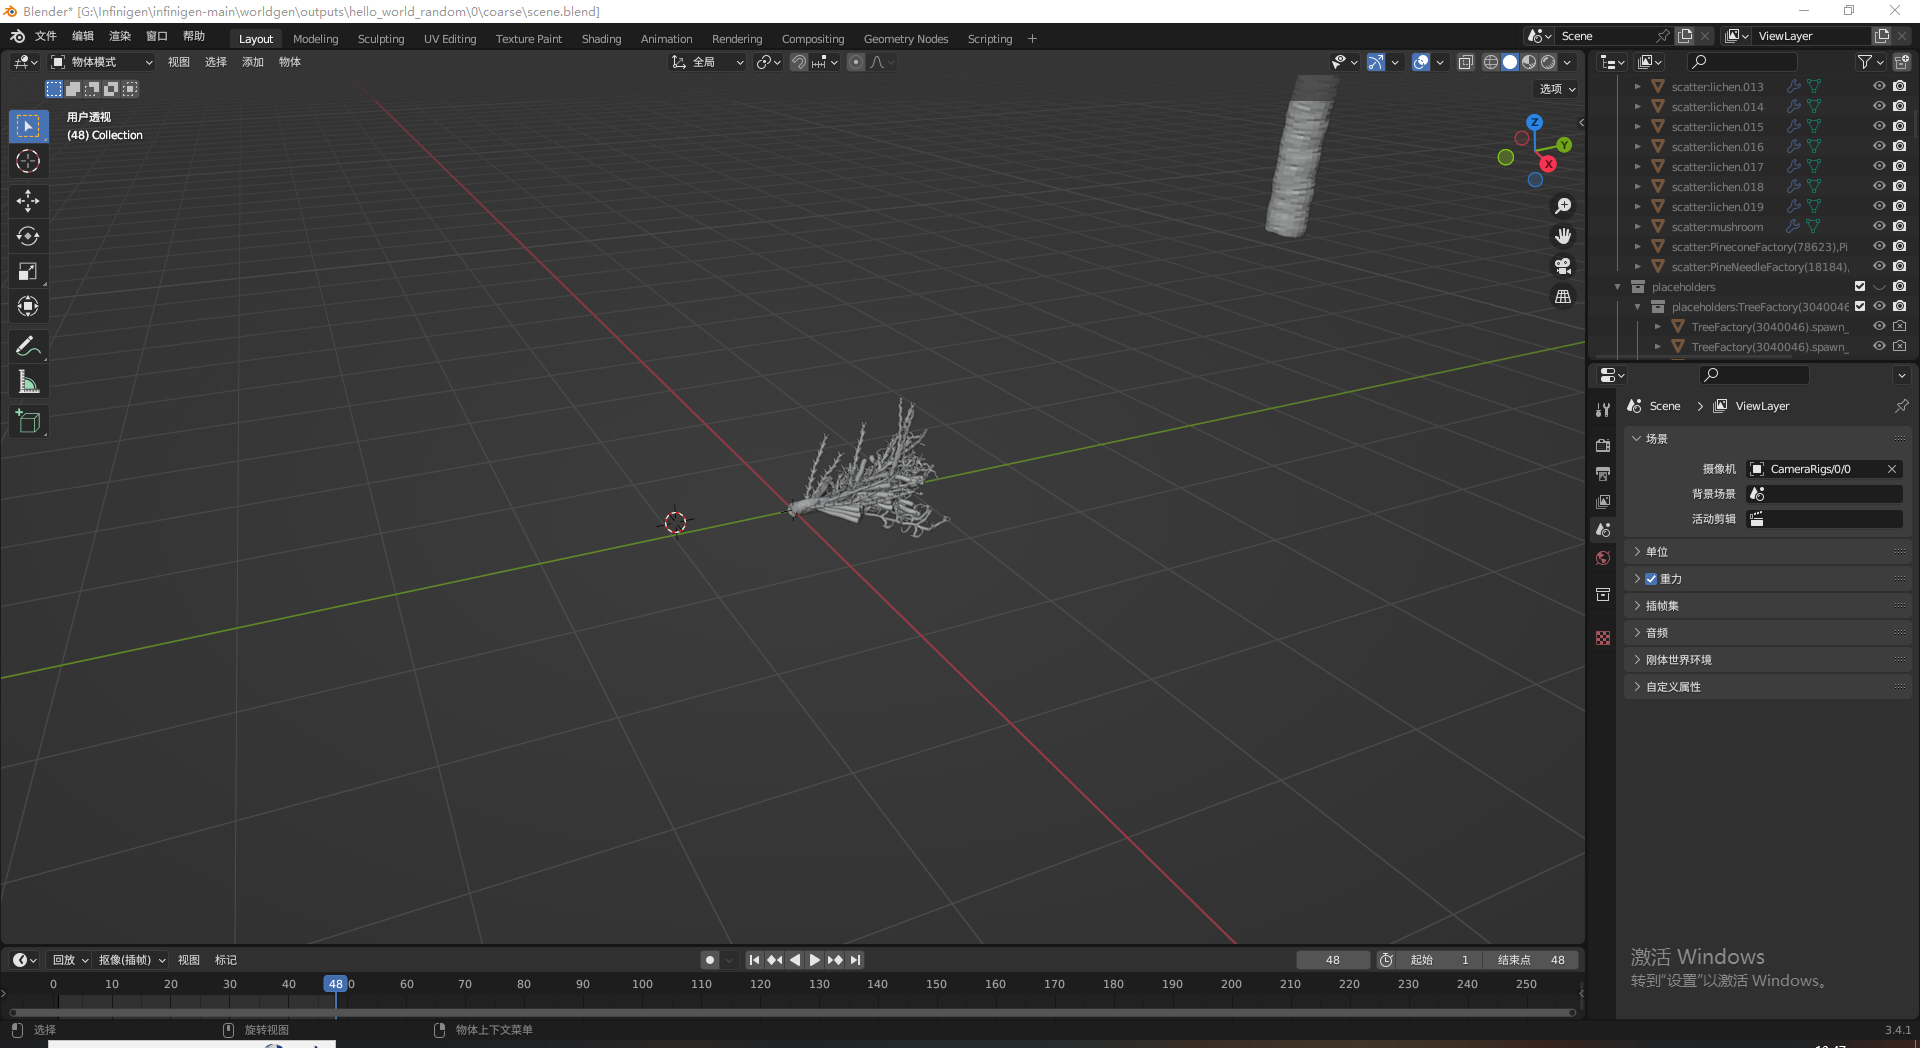Open the 选项 dropdown in the viewport
Image resolution: width=1920 pixels, height=1048 pixels.
1556,89
